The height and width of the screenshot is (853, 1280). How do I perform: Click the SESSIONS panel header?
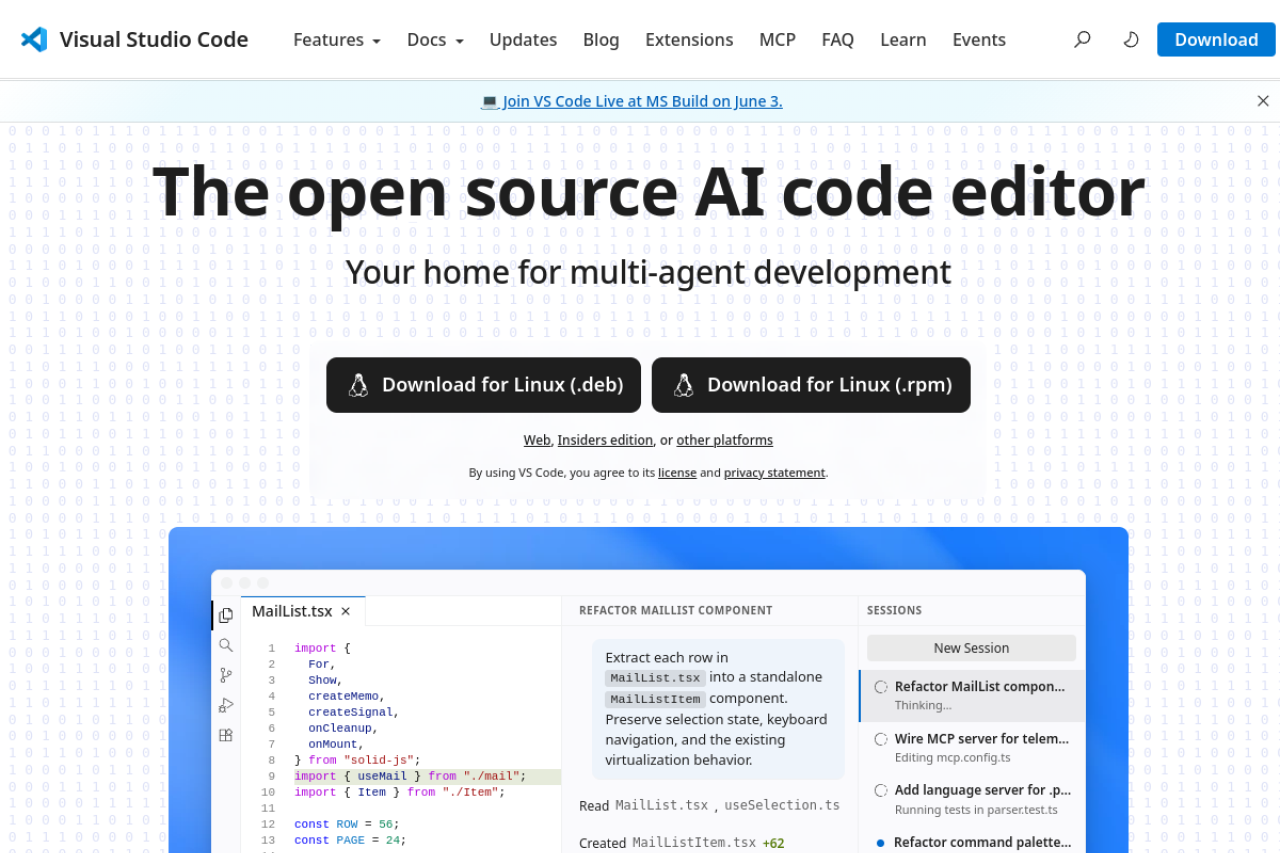coord(894,610)
